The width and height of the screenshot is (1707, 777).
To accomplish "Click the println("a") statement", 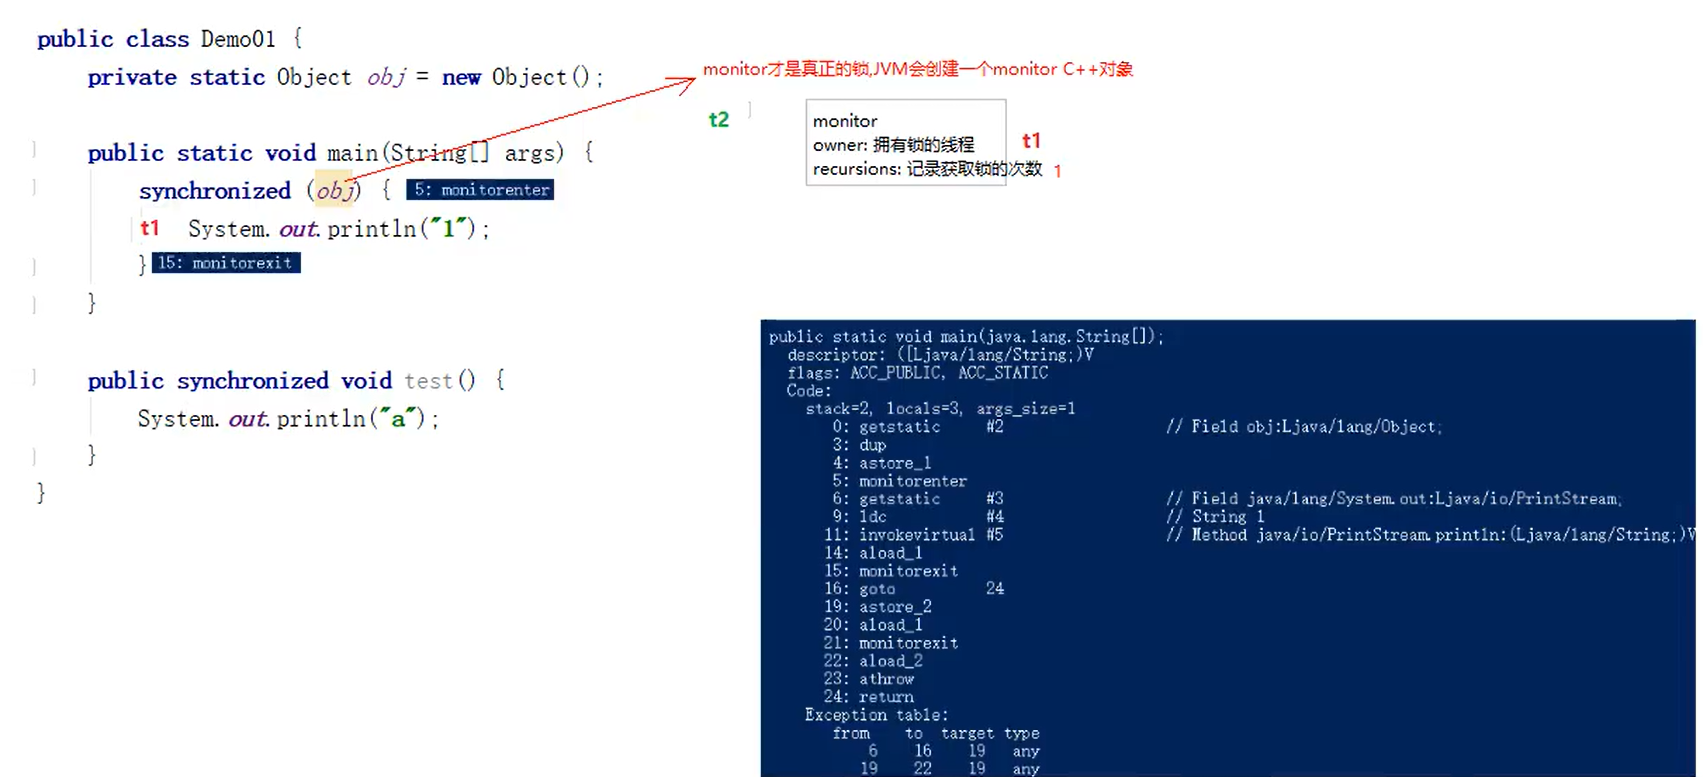I will (288, 419).
